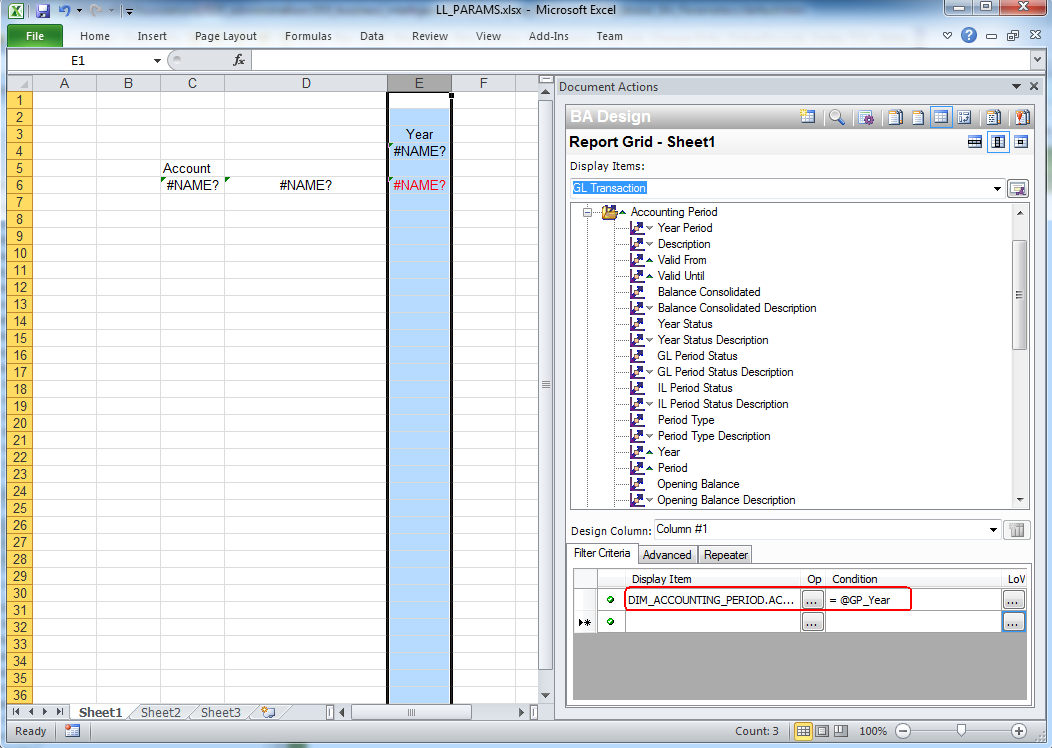Screen dimensions: 1052x748
Task: Switch to Page Layout view in status bar
Action: (822, 731)
